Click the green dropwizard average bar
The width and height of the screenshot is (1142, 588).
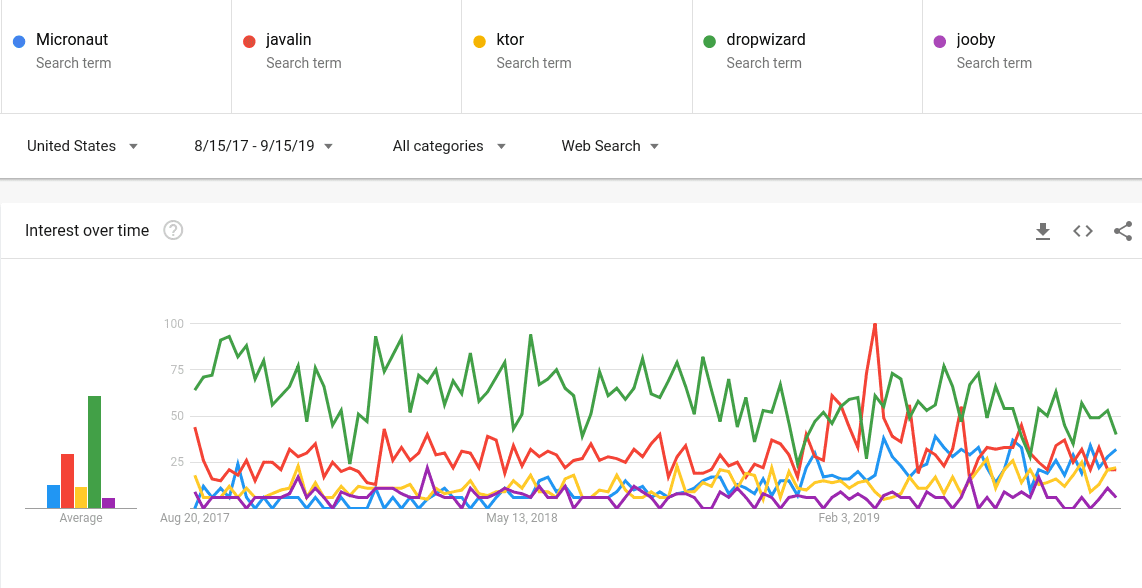[94, 452]
